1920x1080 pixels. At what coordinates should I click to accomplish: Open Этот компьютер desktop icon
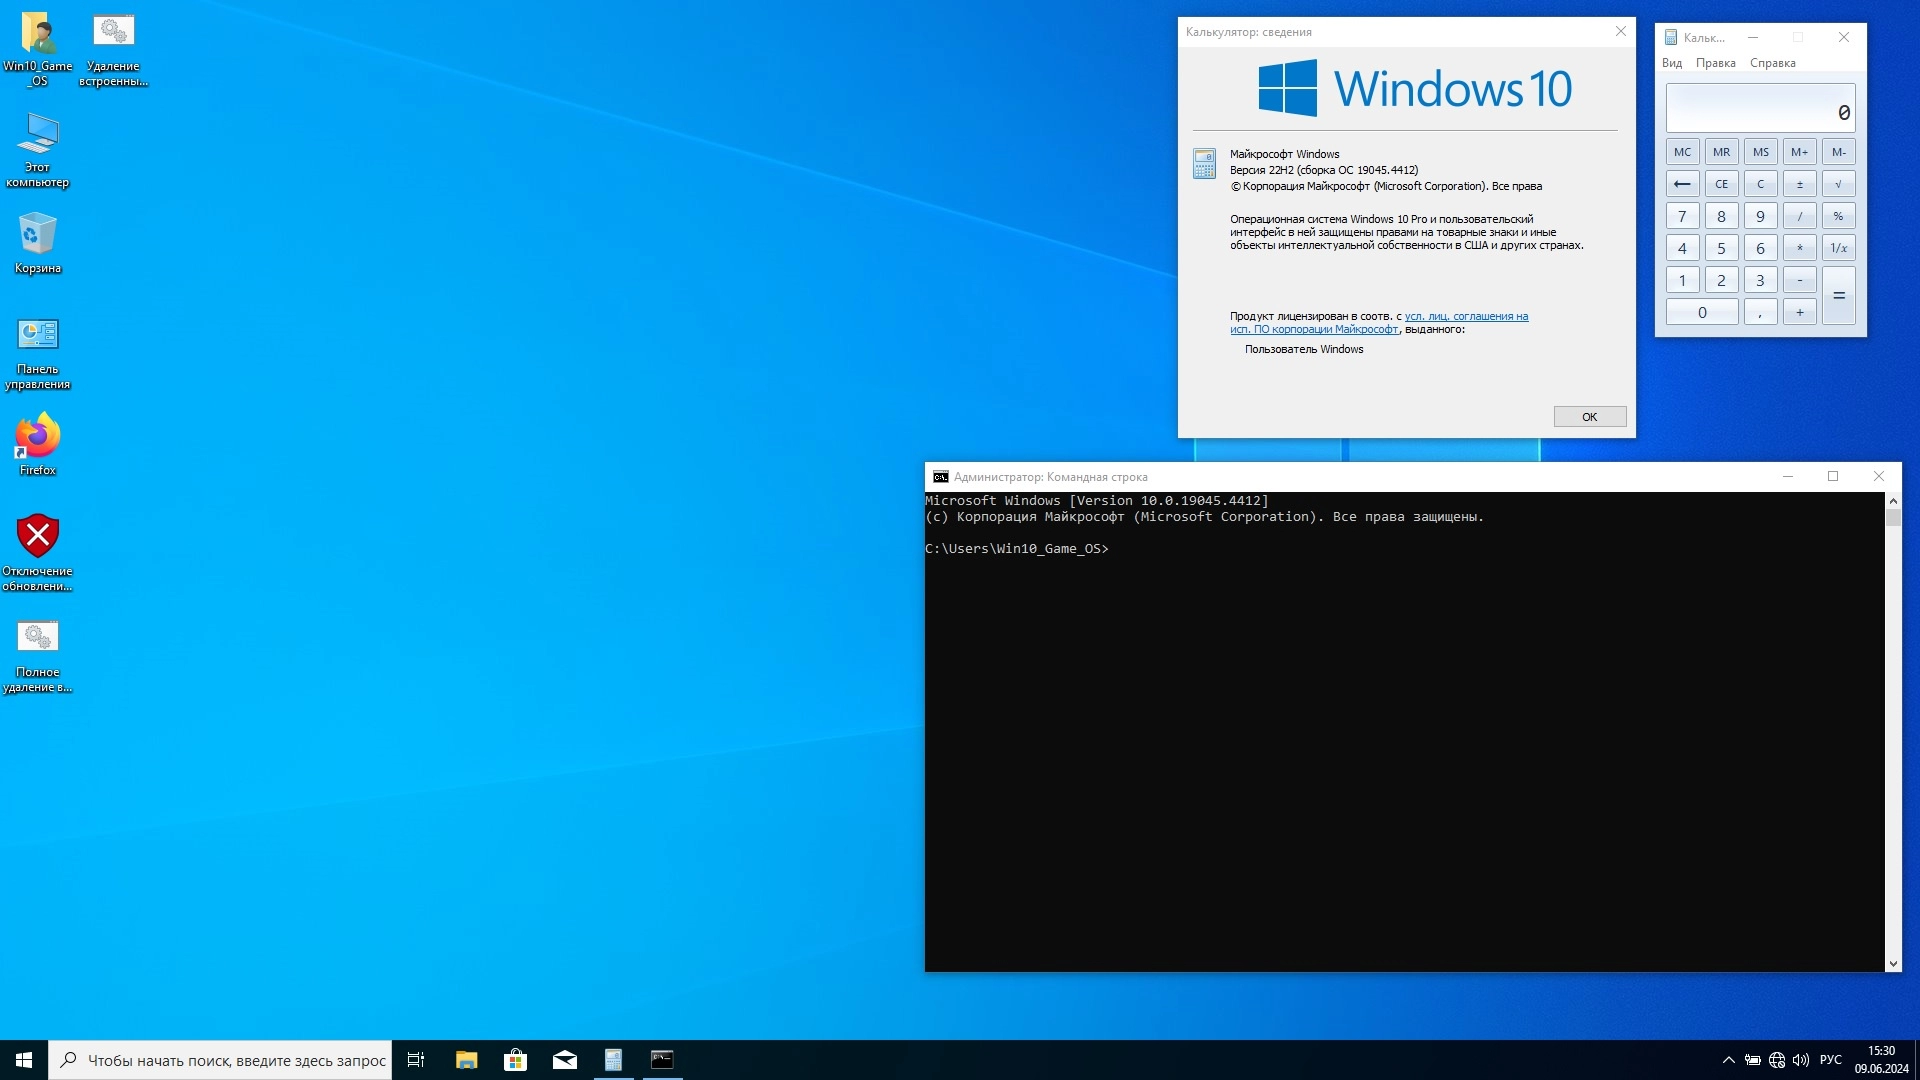(38, 134)
